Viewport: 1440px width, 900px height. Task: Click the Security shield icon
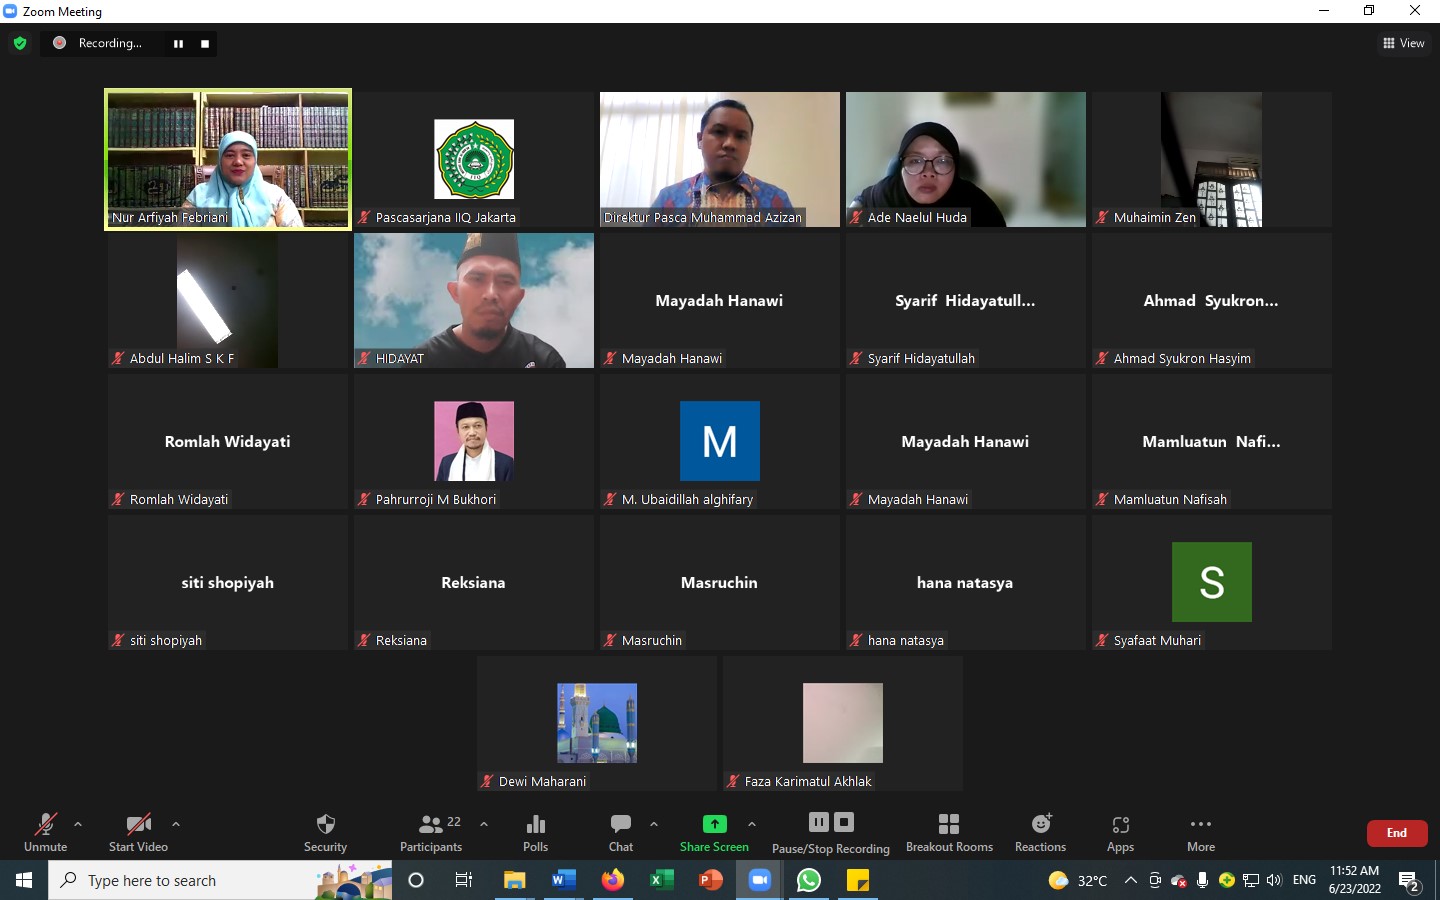point(325,824)
